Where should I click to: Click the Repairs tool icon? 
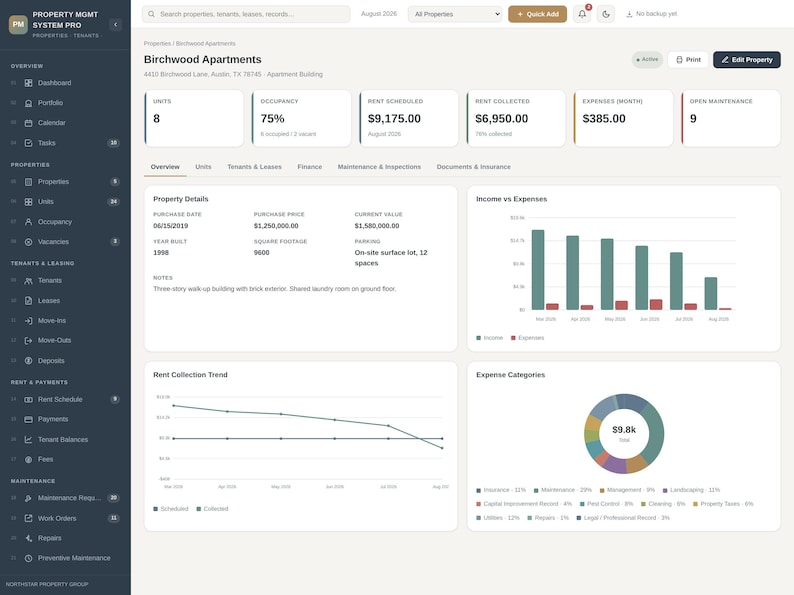(x=28, y=538)
